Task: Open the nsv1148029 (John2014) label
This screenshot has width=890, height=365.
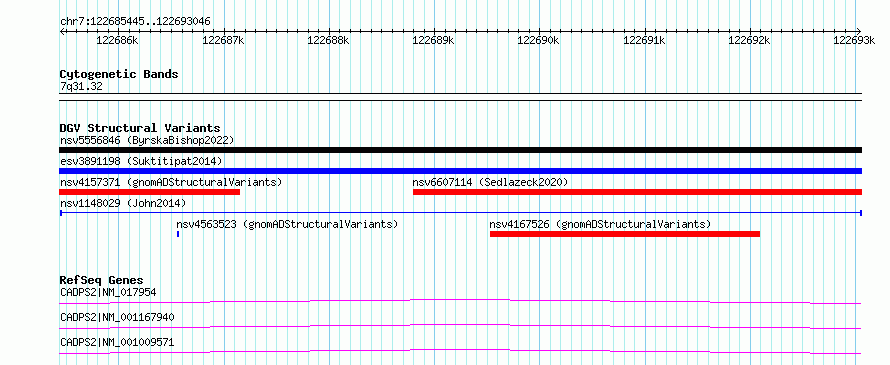Action: pos(123,203)
